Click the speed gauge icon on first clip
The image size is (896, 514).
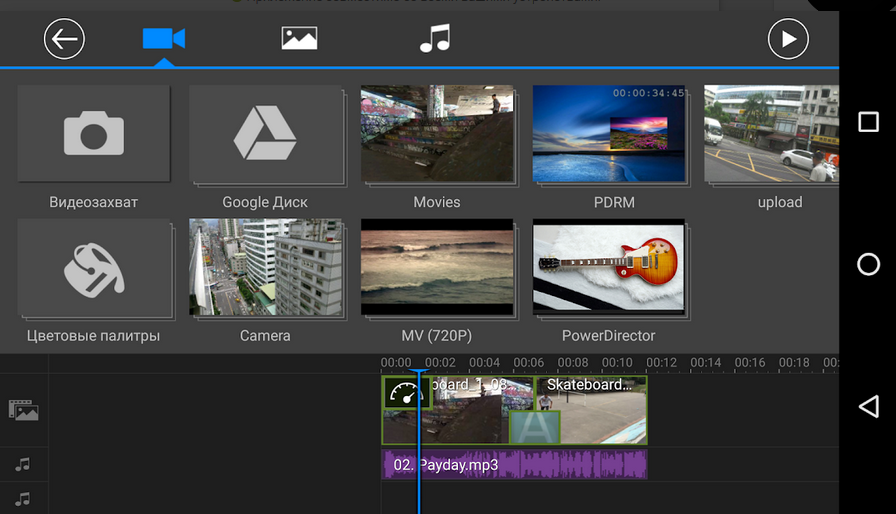[x=406, y=393]
